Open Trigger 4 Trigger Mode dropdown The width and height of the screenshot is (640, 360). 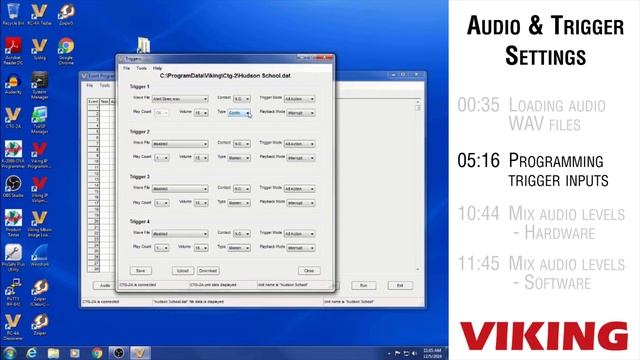[299, 234]
